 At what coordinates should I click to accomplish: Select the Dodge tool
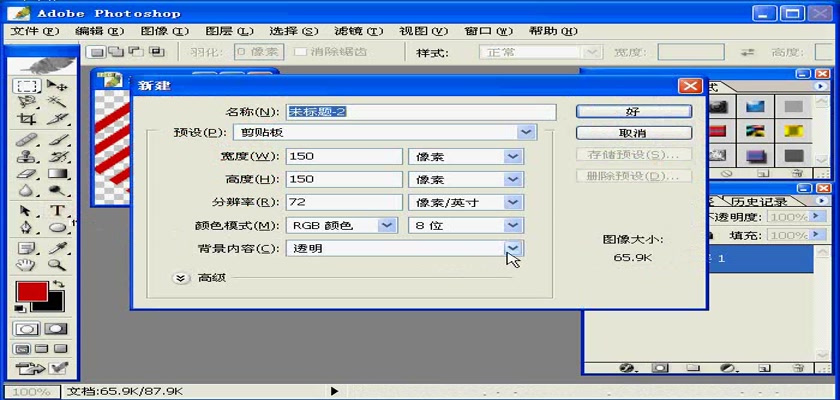57,190
